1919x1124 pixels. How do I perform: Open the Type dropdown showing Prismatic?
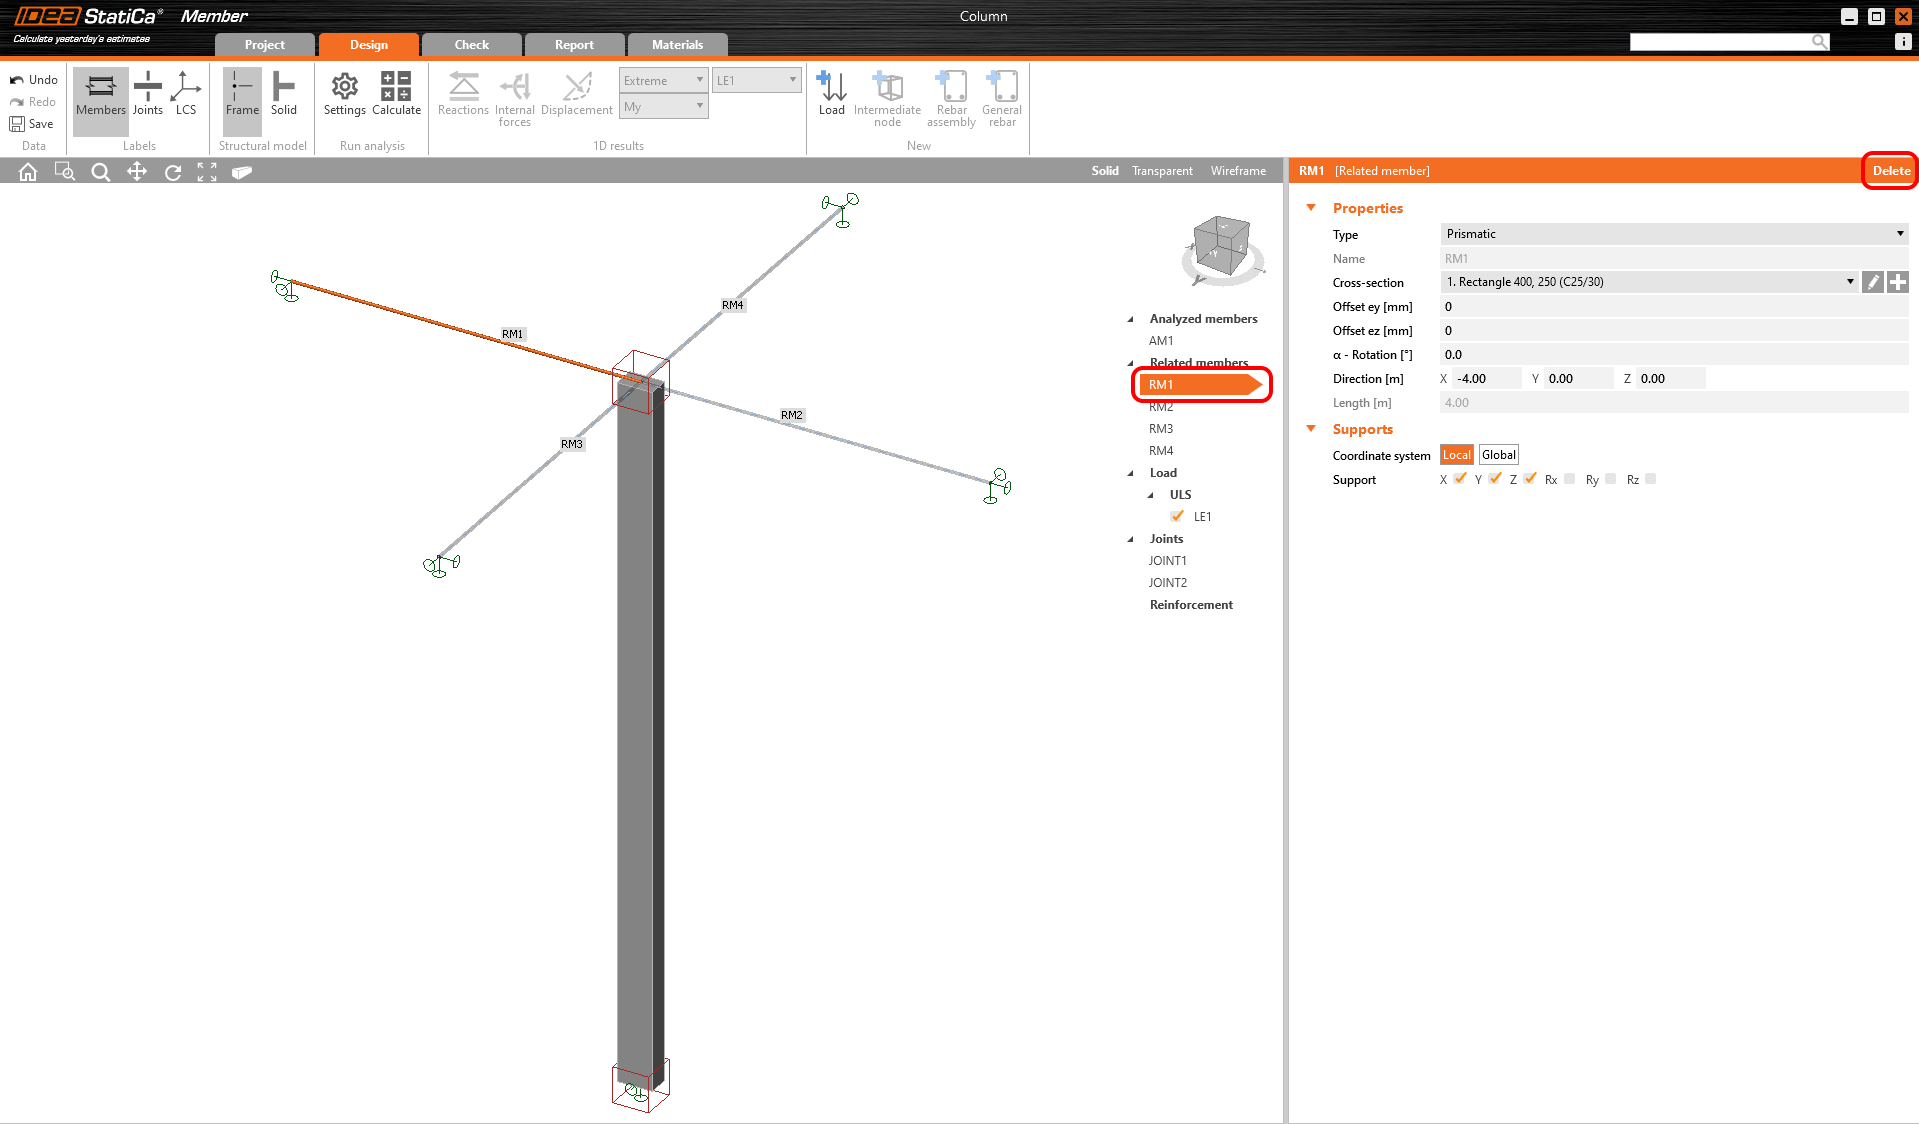click(x=1673, y=234)
